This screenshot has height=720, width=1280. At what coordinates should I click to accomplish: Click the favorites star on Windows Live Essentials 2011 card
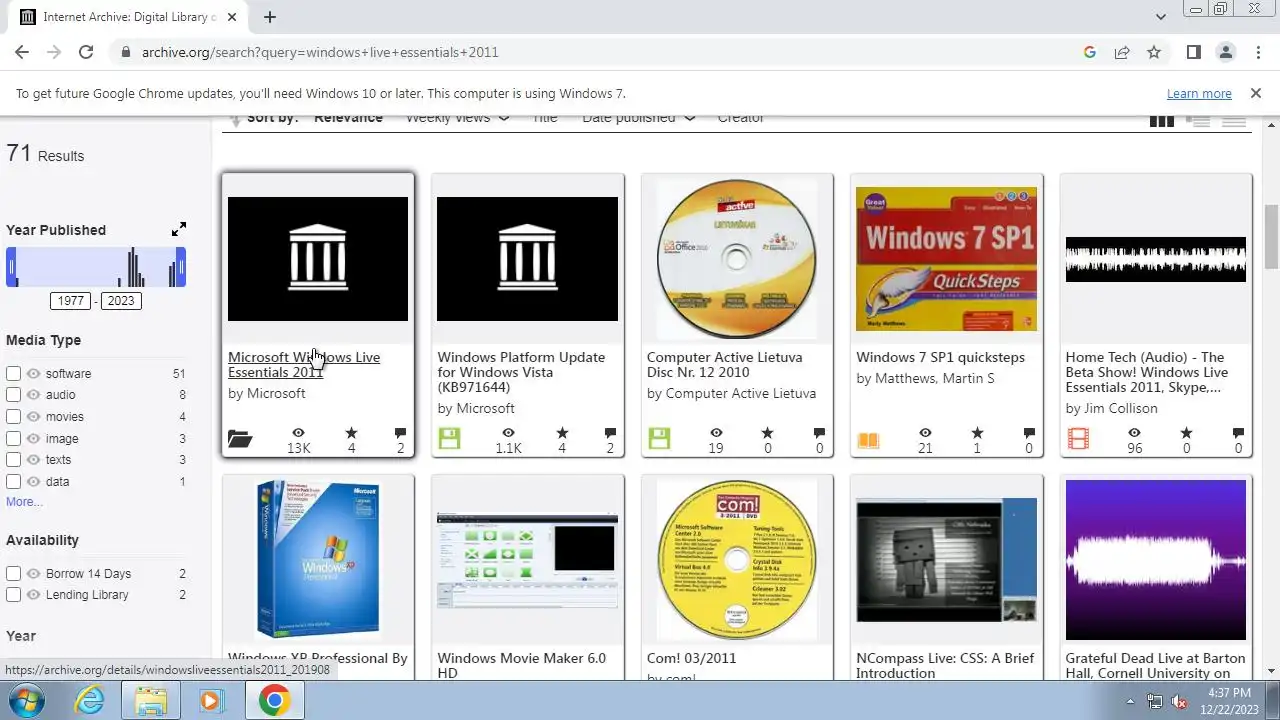coord(351,433)
